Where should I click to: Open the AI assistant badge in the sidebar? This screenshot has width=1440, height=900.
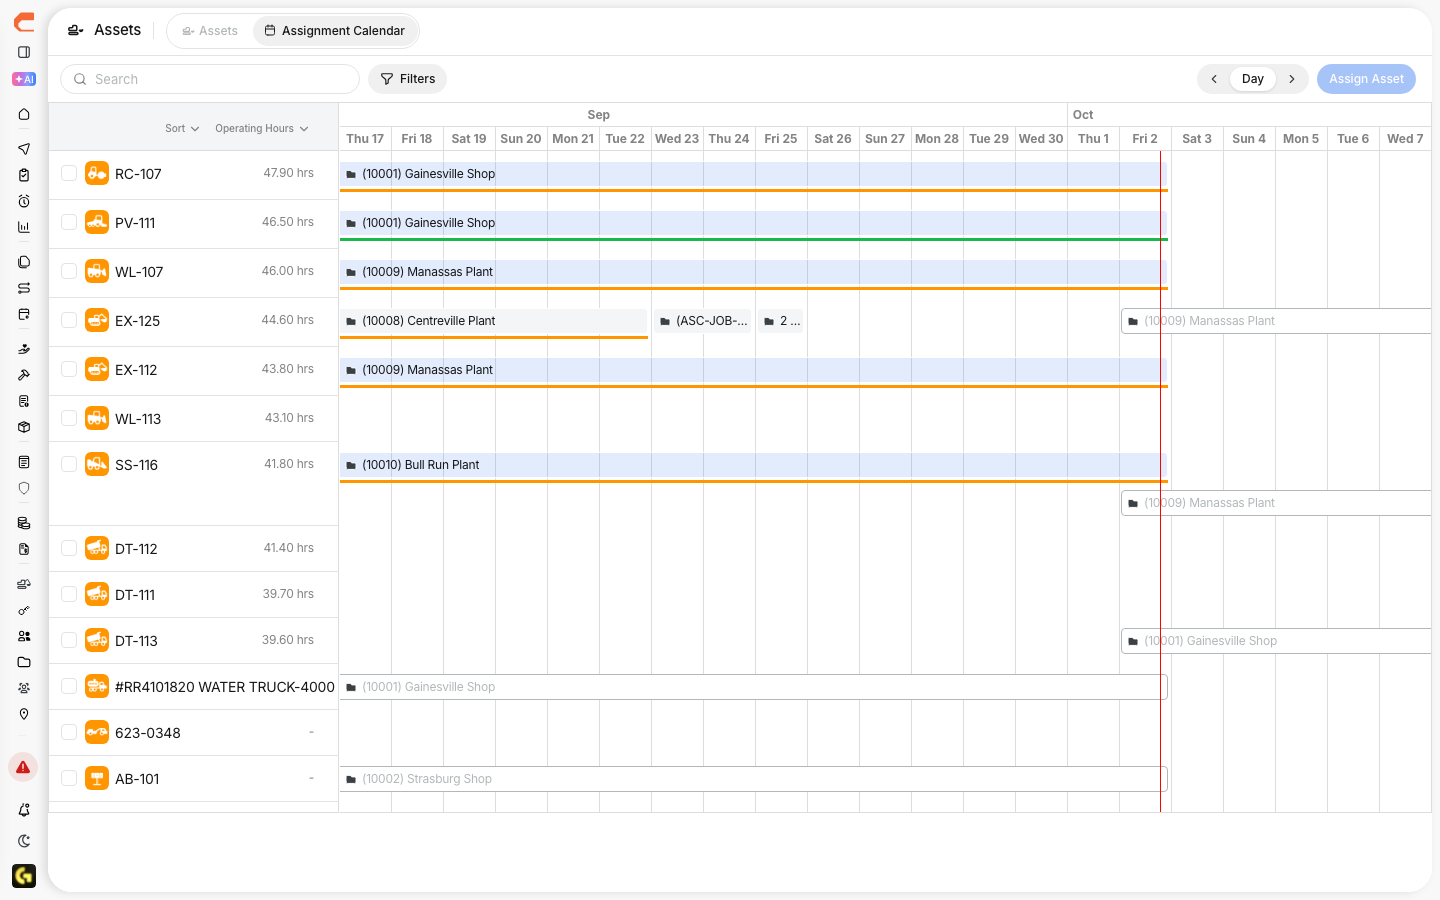coord(24,79)
